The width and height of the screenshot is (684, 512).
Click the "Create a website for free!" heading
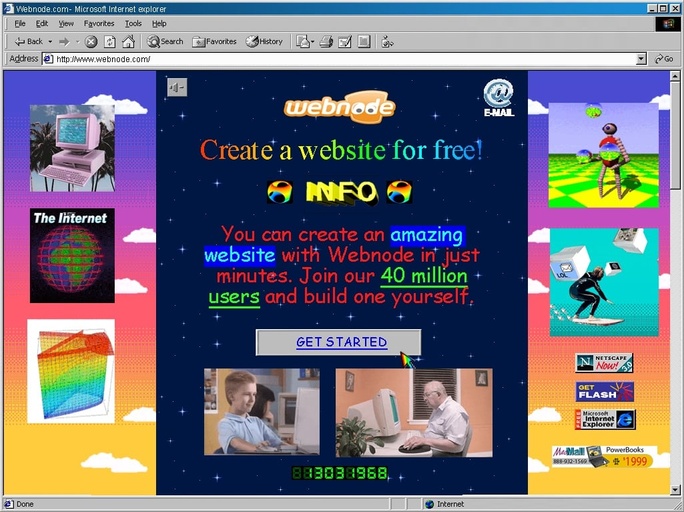[x=342, y=150]
